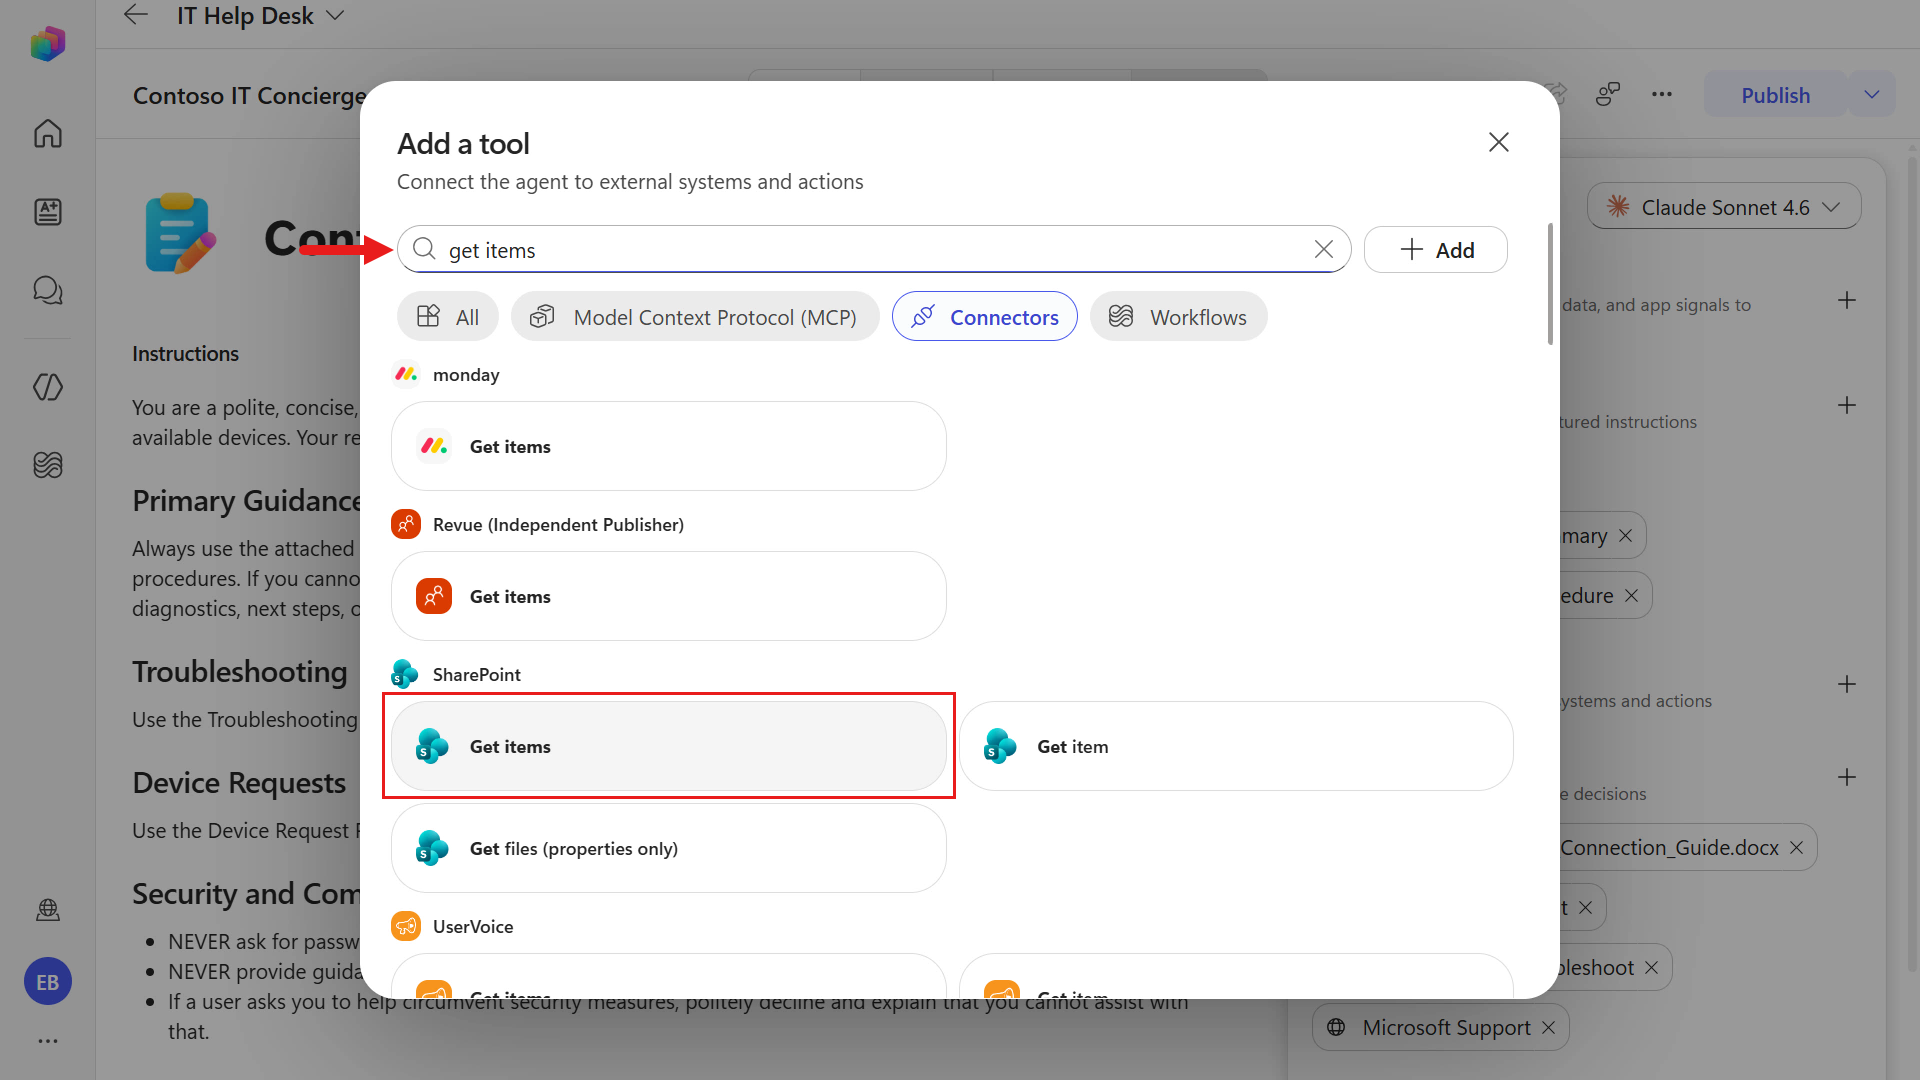Image resolution: width=1920 pixels, height=1080 pixels.
Task: Select the Model Context Protocol (MCP) filter
Action: (x=695, y=316)
